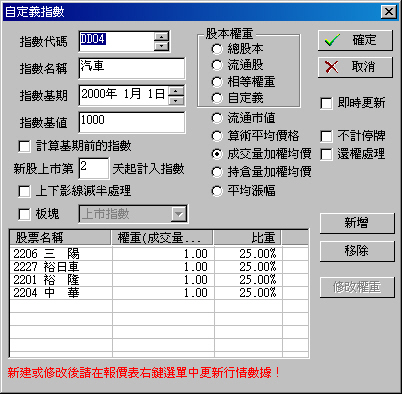Image resolution: width=402 pixels, height=394 pixels.
Task: Click the 新增 add button
Action: click(x=357, y=223)
